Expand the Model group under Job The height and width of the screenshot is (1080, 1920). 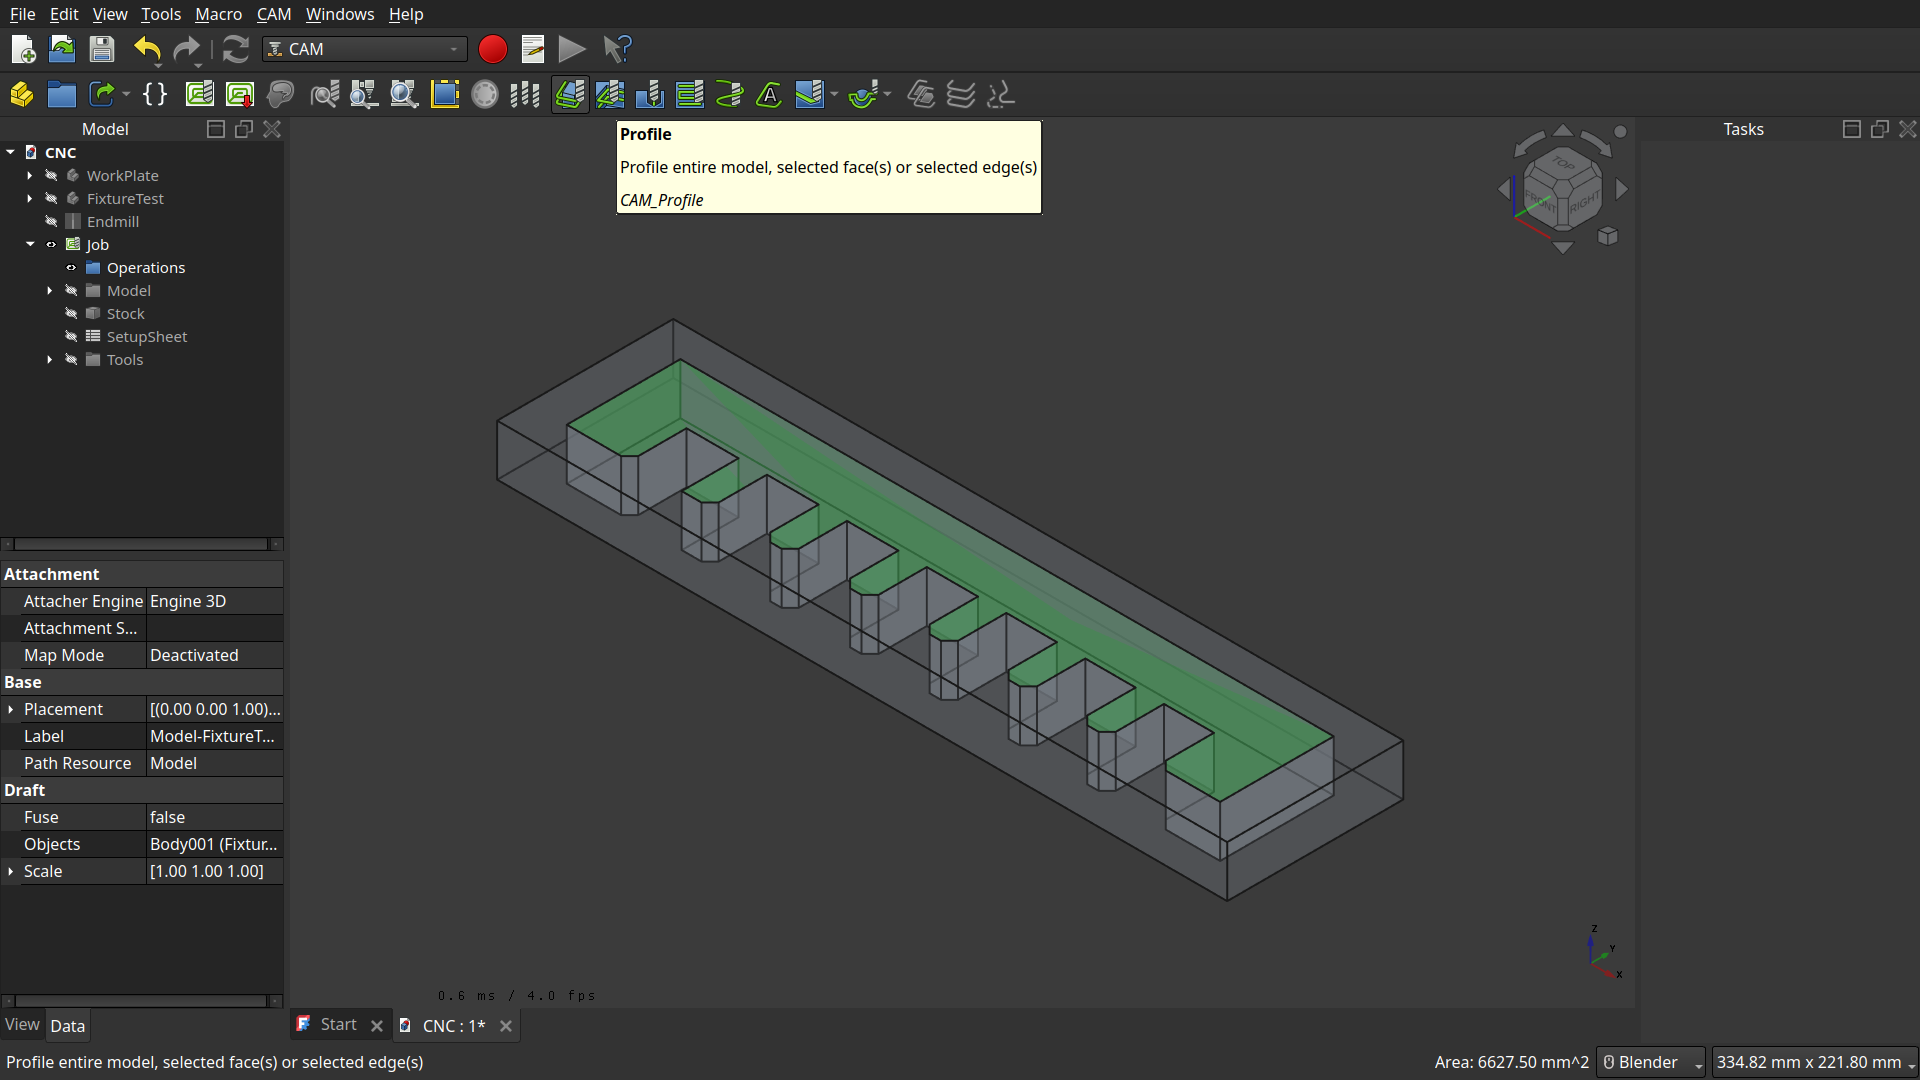(x=50, y=290)
